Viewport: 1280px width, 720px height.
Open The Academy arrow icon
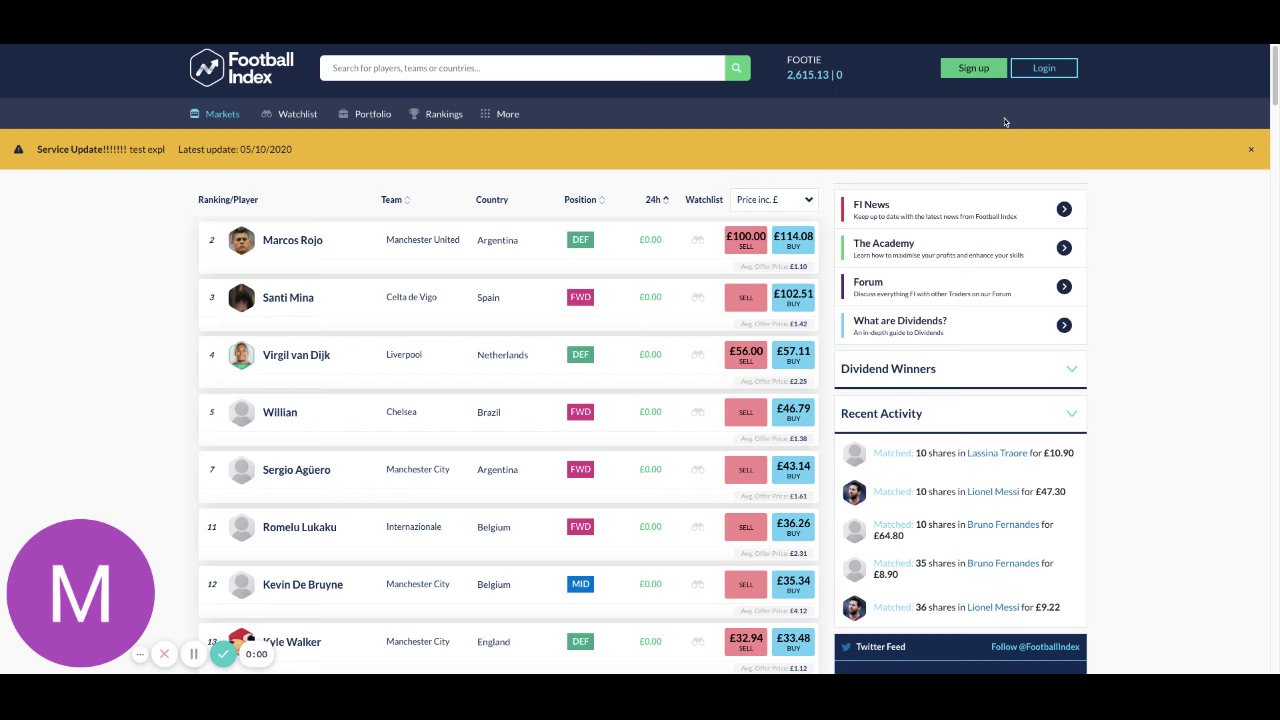coord(1064,248)
